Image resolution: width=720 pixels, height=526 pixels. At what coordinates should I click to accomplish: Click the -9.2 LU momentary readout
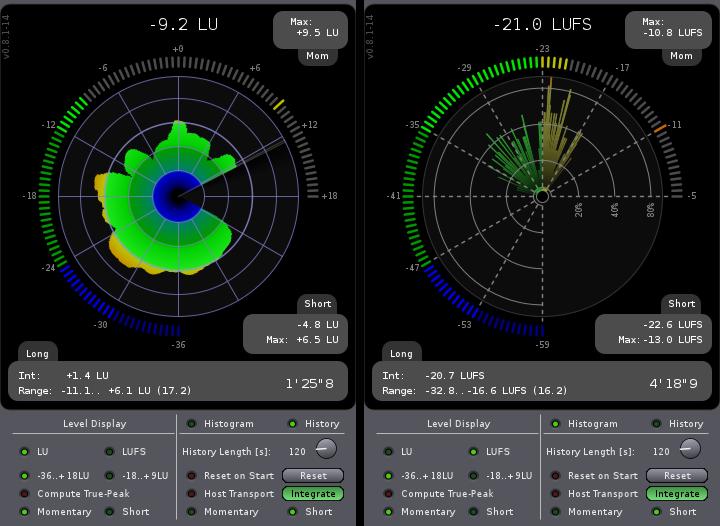pyautogui.click(x=183, y=24)
